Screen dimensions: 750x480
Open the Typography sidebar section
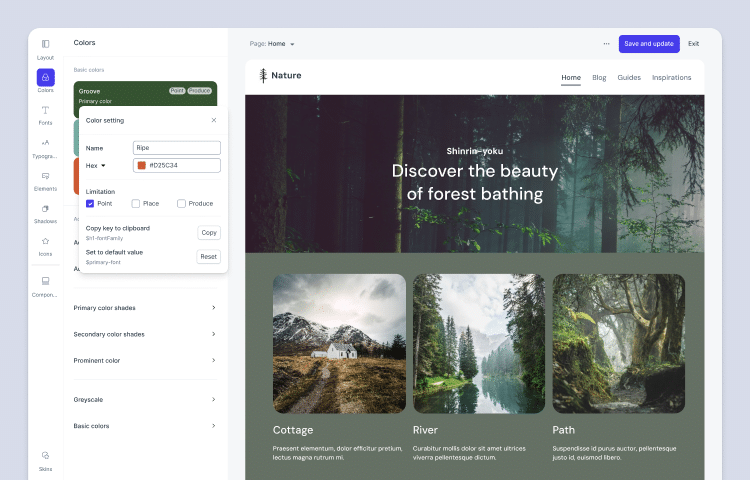click(45, 148)
